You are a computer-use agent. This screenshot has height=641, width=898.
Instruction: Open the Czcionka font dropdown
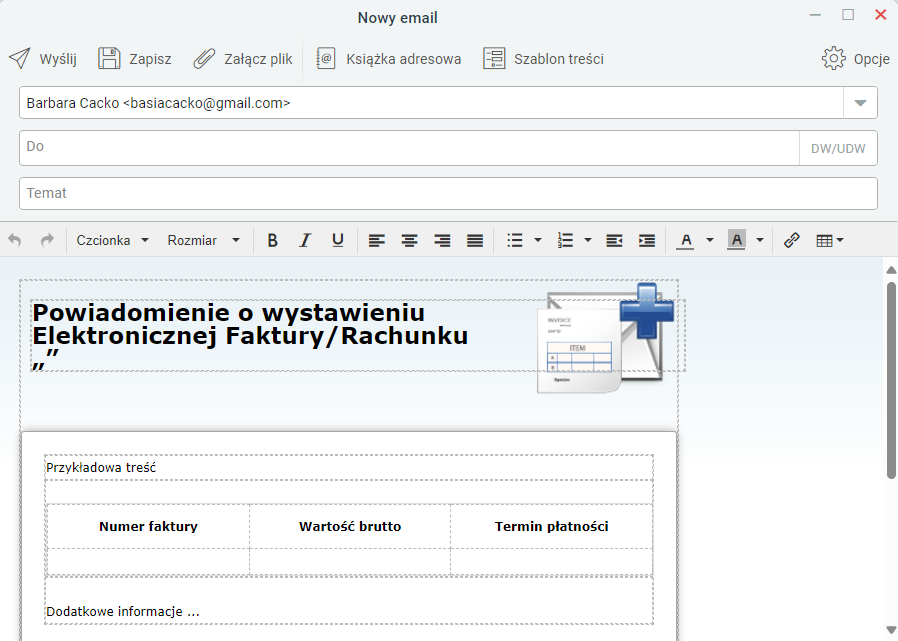coord(113,240)
